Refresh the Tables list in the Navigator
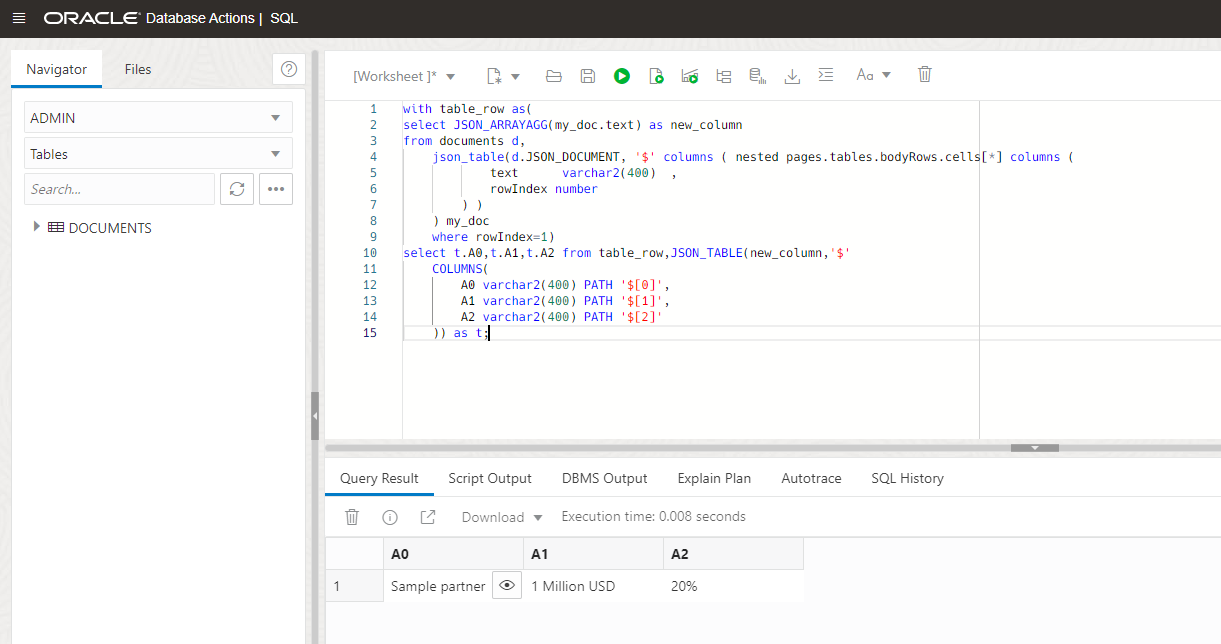The width and height of the screenshot is (1221, 644). (x=236, y=188)
